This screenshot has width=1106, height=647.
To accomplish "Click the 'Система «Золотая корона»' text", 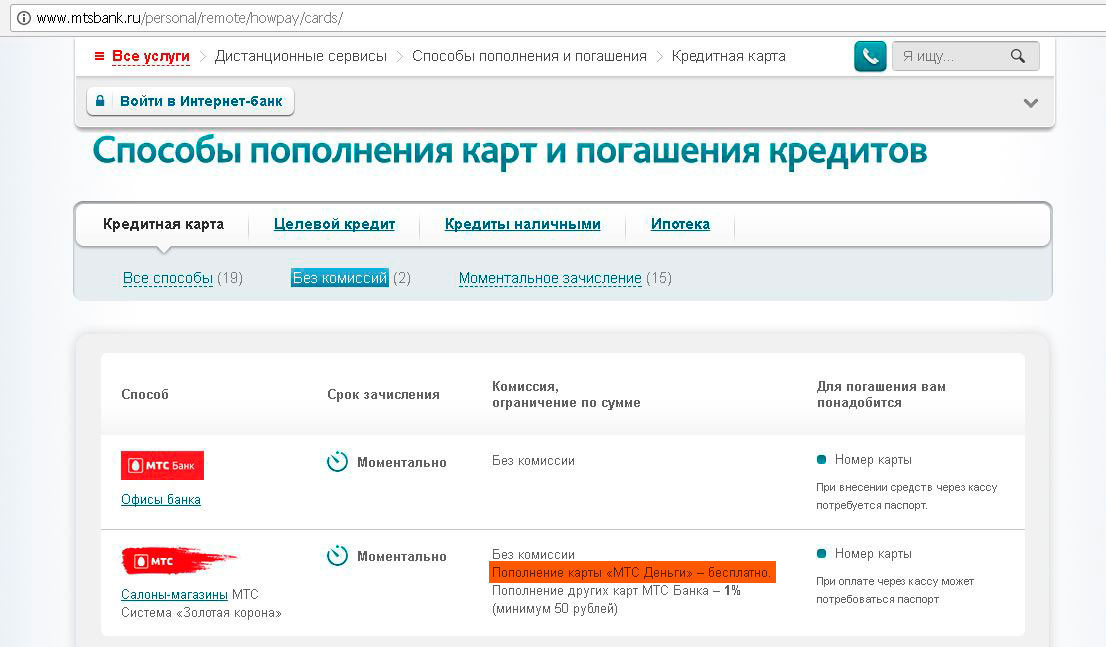I will point(201,612).
